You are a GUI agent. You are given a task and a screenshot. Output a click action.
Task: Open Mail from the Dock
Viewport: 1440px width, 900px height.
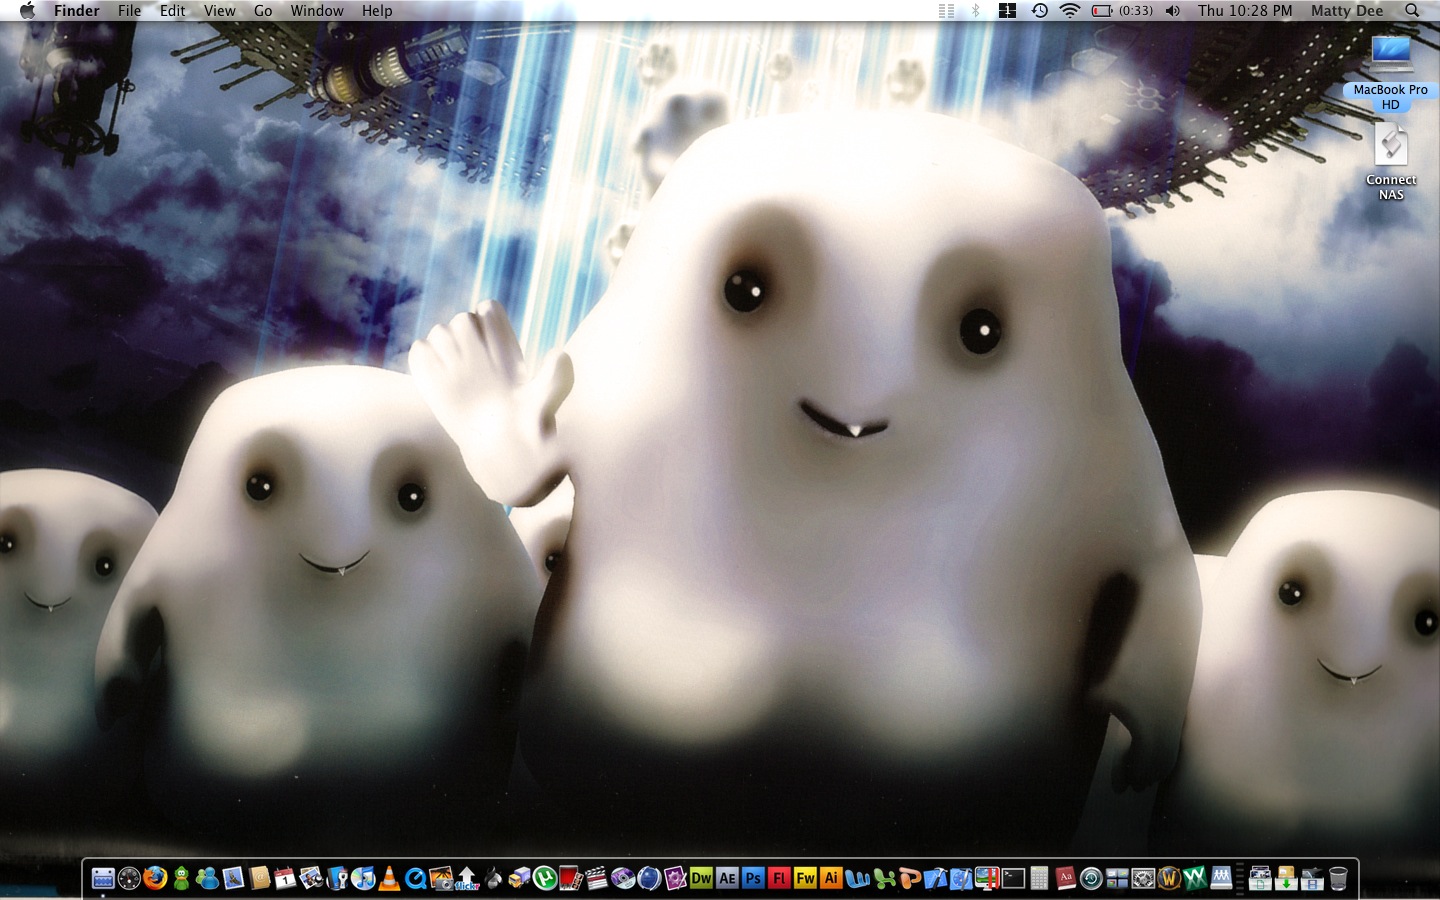[233, 878]
